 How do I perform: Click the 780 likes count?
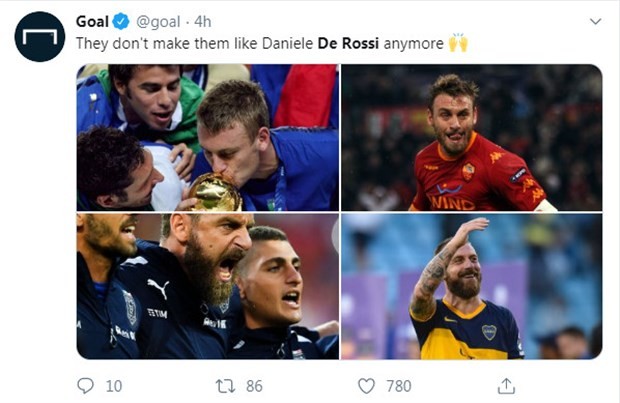click(399, 385)
